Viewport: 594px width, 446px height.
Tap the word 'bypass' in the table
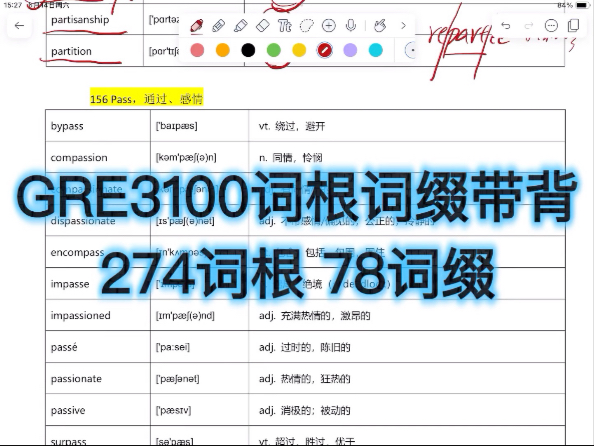(67, 126)
